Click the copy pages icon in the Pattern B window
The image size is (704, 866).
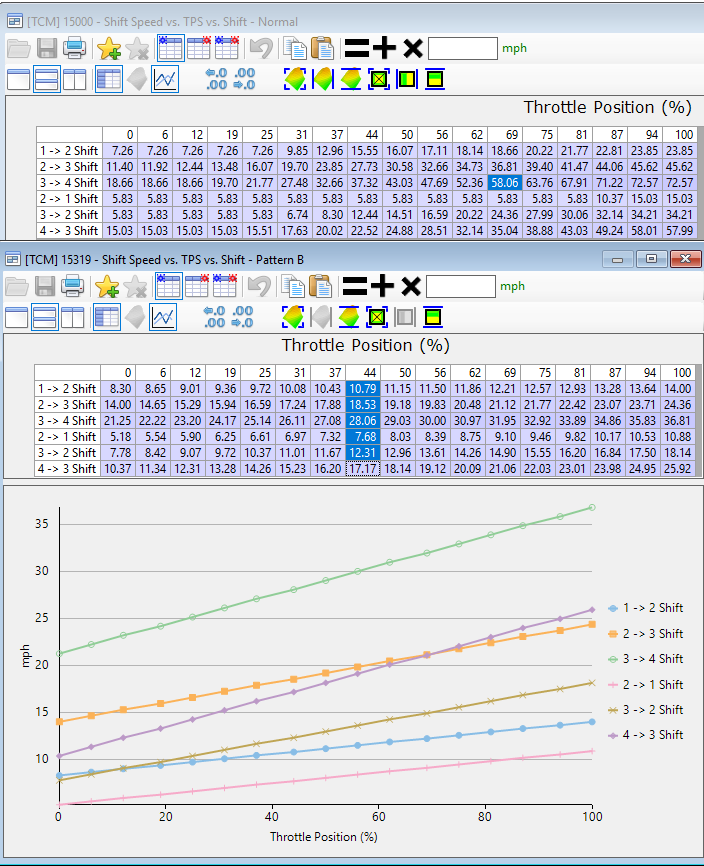point(293,287)
